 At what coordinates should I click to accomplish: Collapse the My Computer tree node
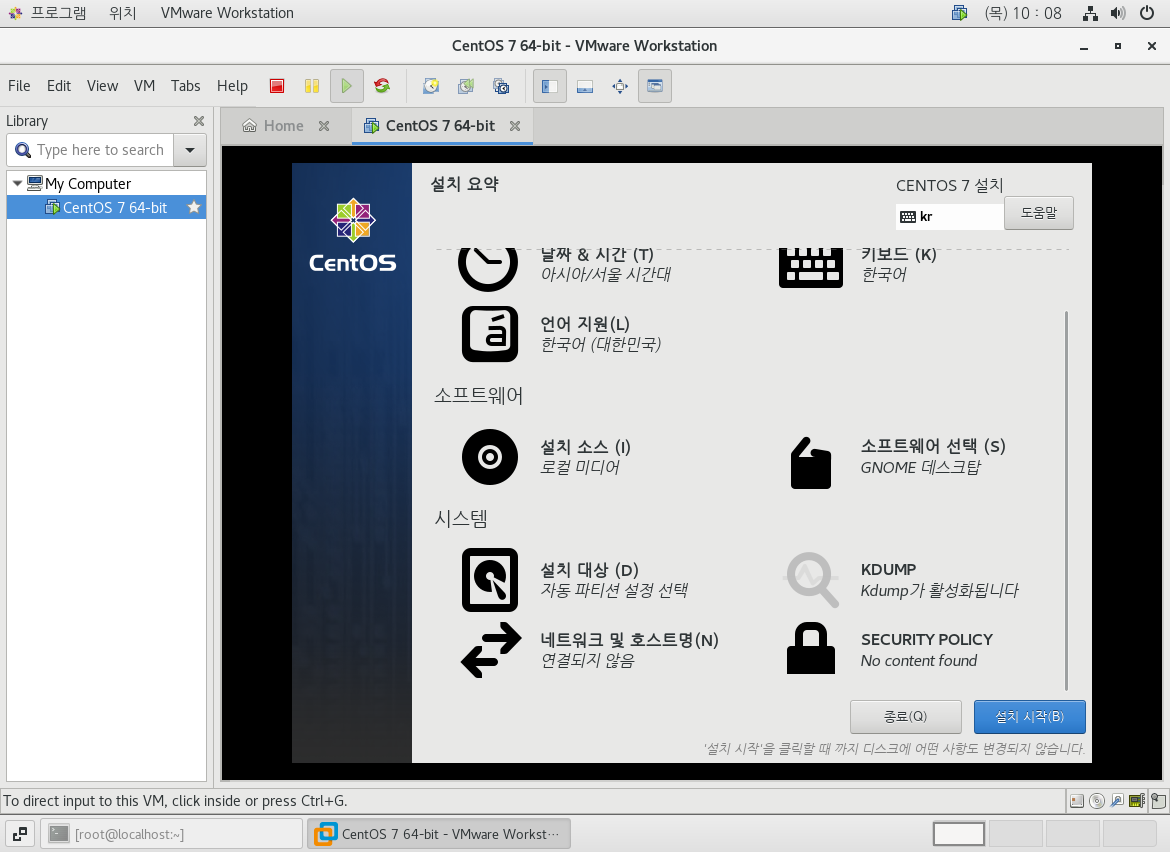[x=17, y=183]
